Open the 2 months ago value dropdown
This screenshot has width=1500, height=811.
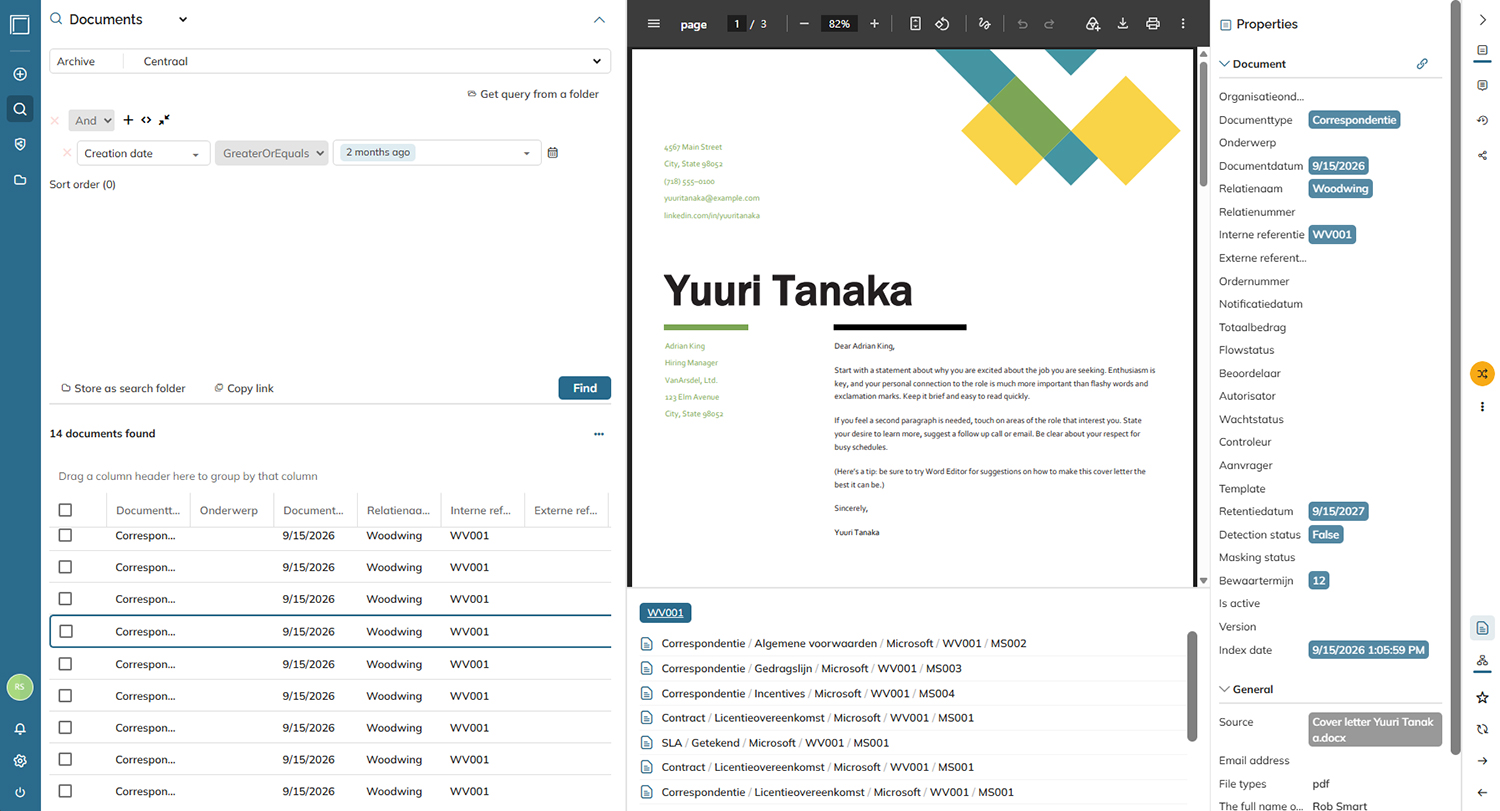(x=437, y=153)
